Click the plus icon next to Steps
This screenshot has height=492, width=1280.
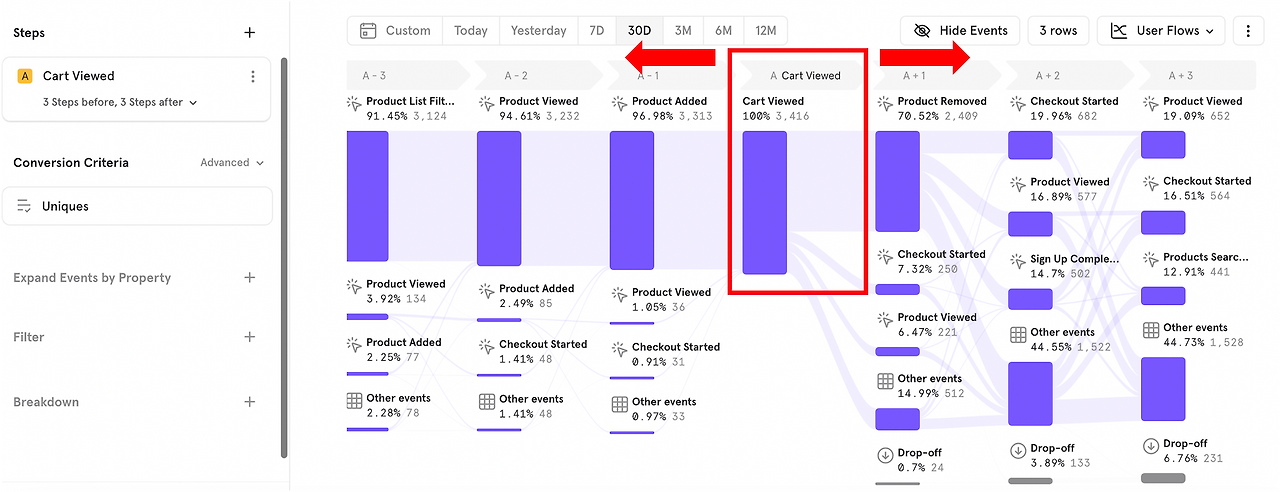point(250,33)
